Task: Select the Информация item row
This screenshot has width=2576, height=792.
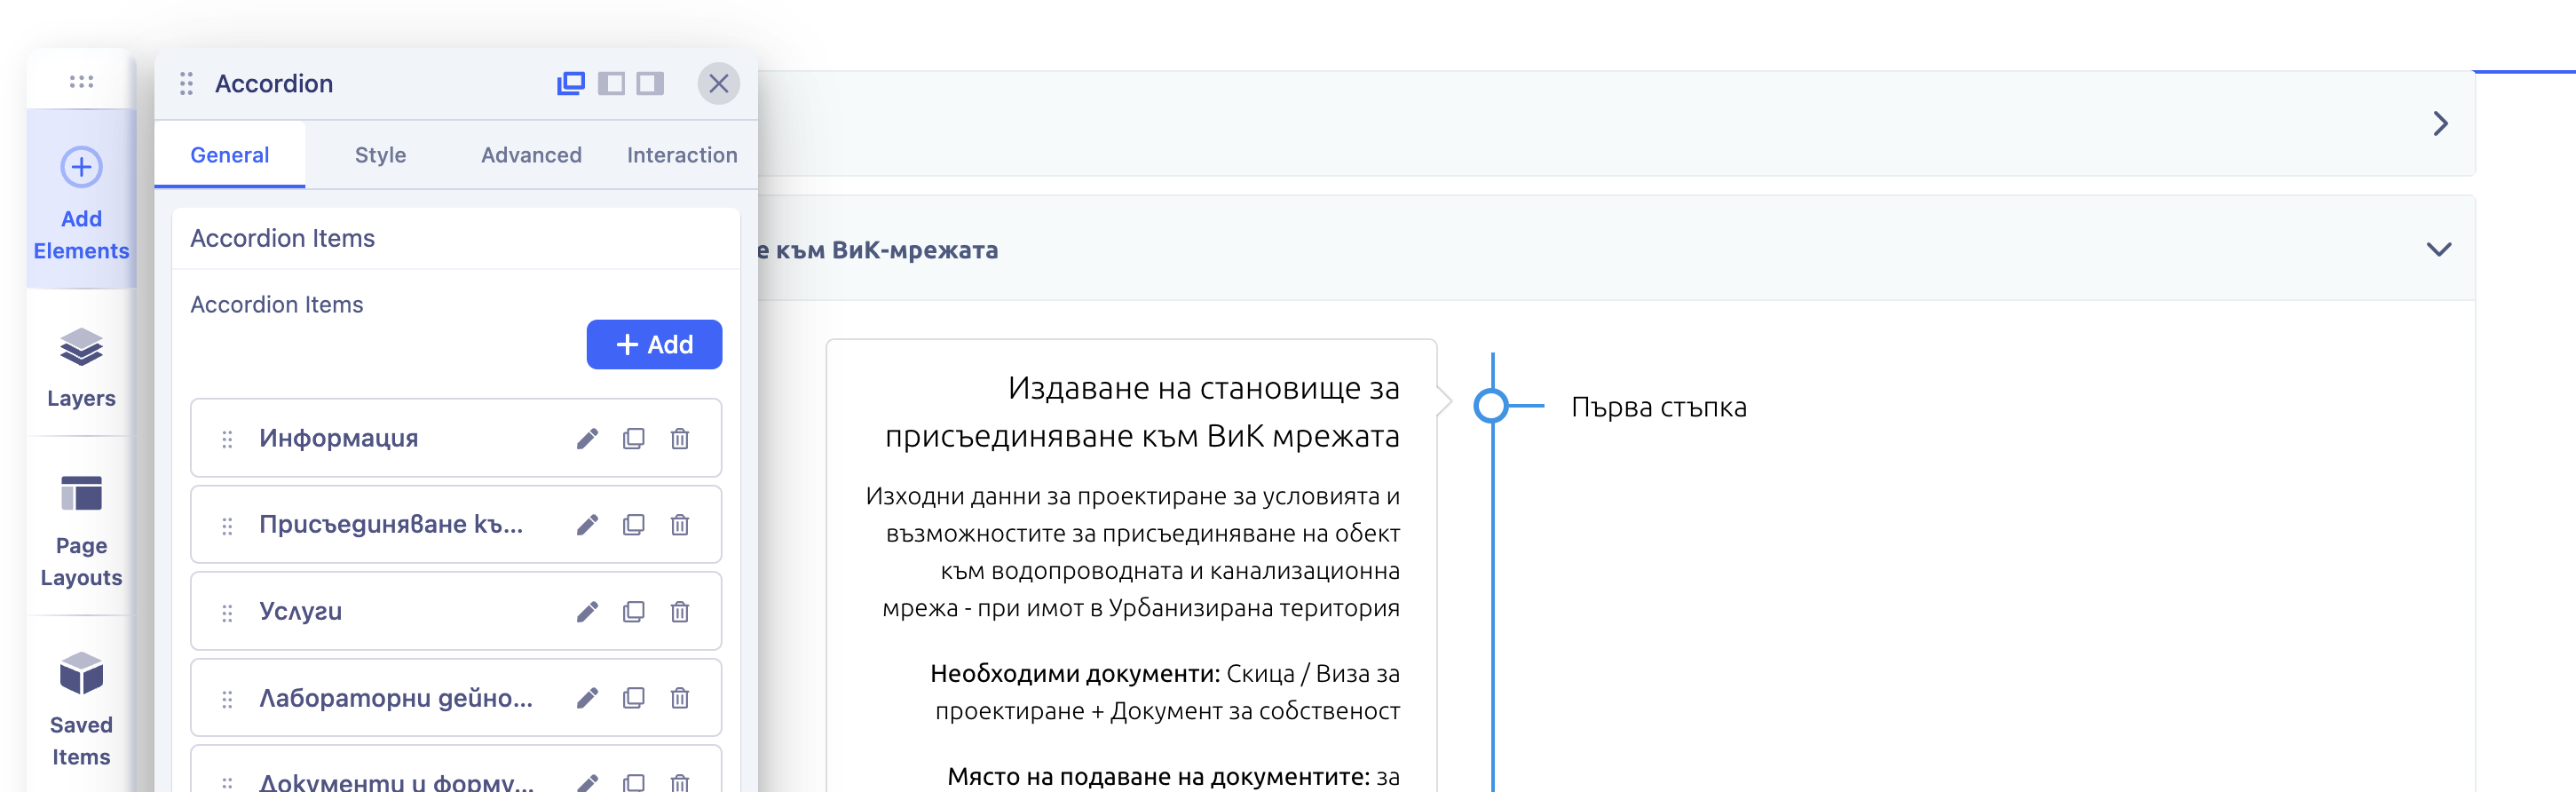Action: coord(456,438)
